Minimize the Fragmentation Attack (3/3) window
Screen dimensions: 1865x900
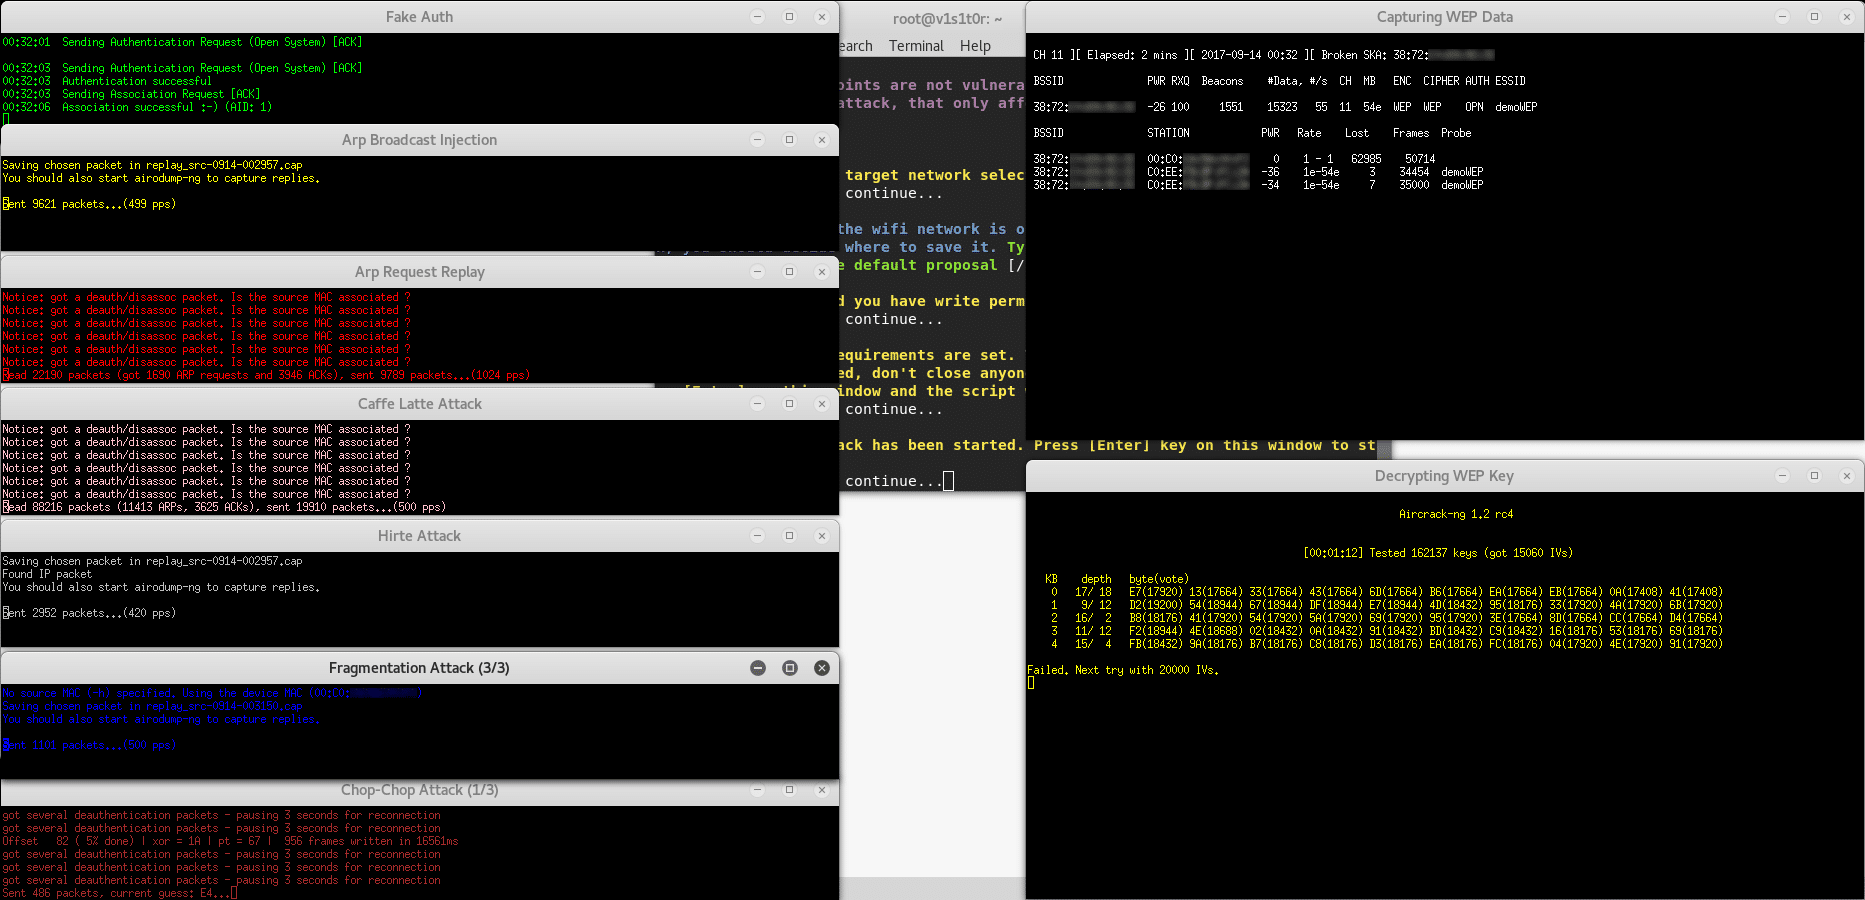(757, 668)
